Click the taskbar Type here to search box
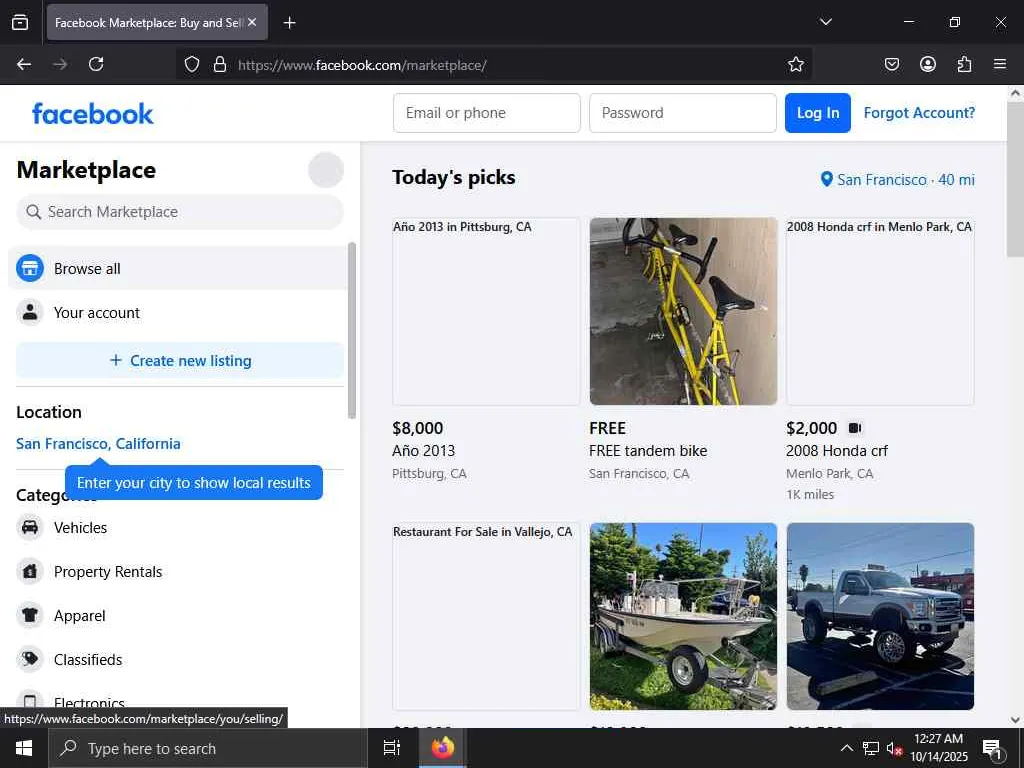Viewport: 1024px width, 768px height. coord(208,748)
